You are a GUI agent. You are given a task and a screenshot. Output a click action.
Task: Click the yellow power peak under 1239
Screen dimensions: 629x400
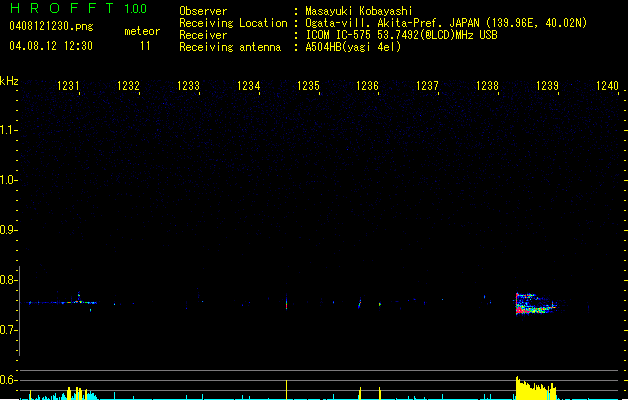pos(536,388)
